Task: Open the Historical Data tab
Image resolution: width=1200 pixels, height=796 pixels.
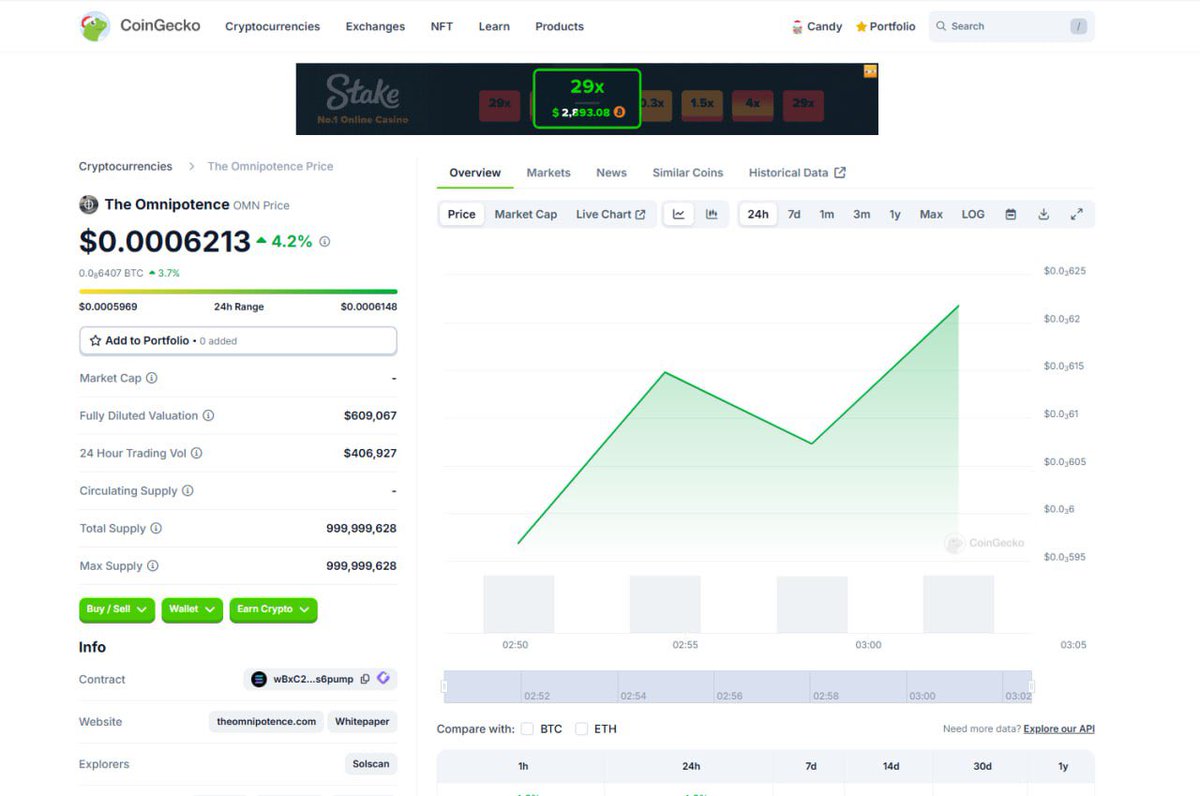Action: pos(797,173)
